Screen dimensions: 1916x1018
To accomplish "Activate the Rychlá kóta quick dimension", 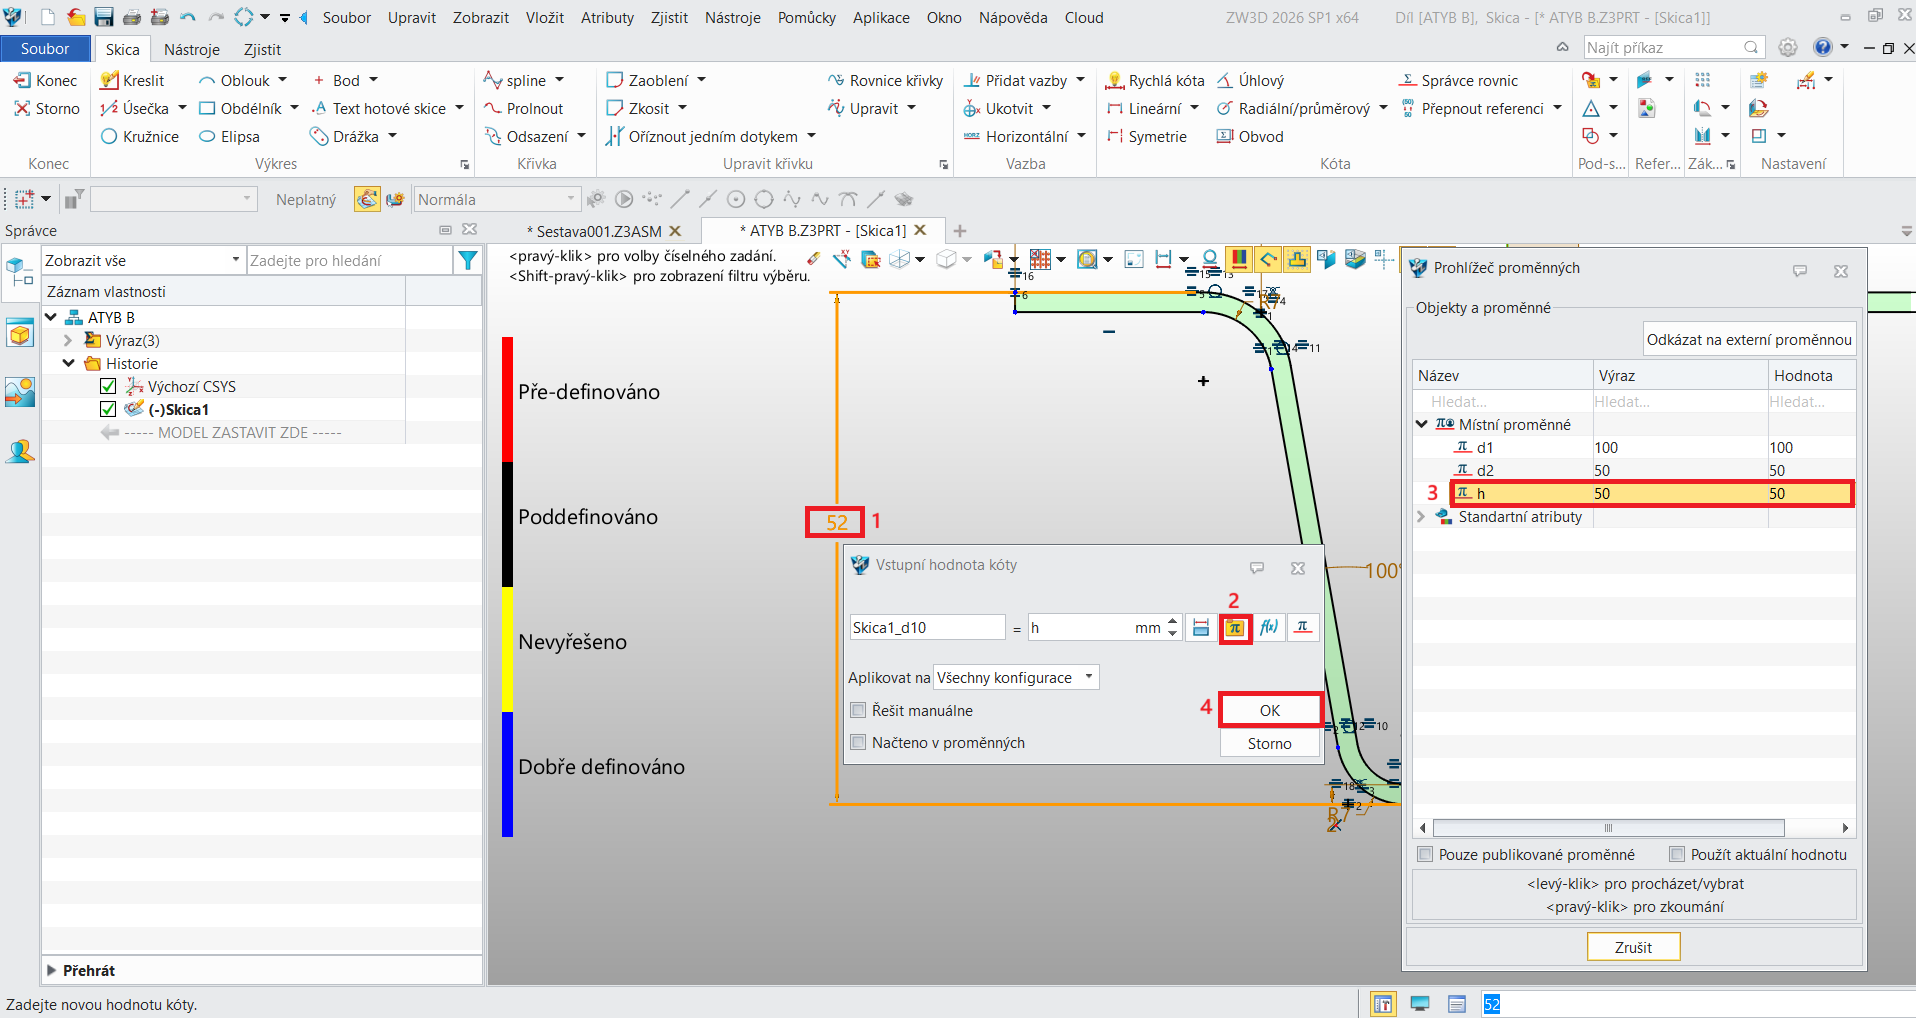I will (x=1155, y=80).
